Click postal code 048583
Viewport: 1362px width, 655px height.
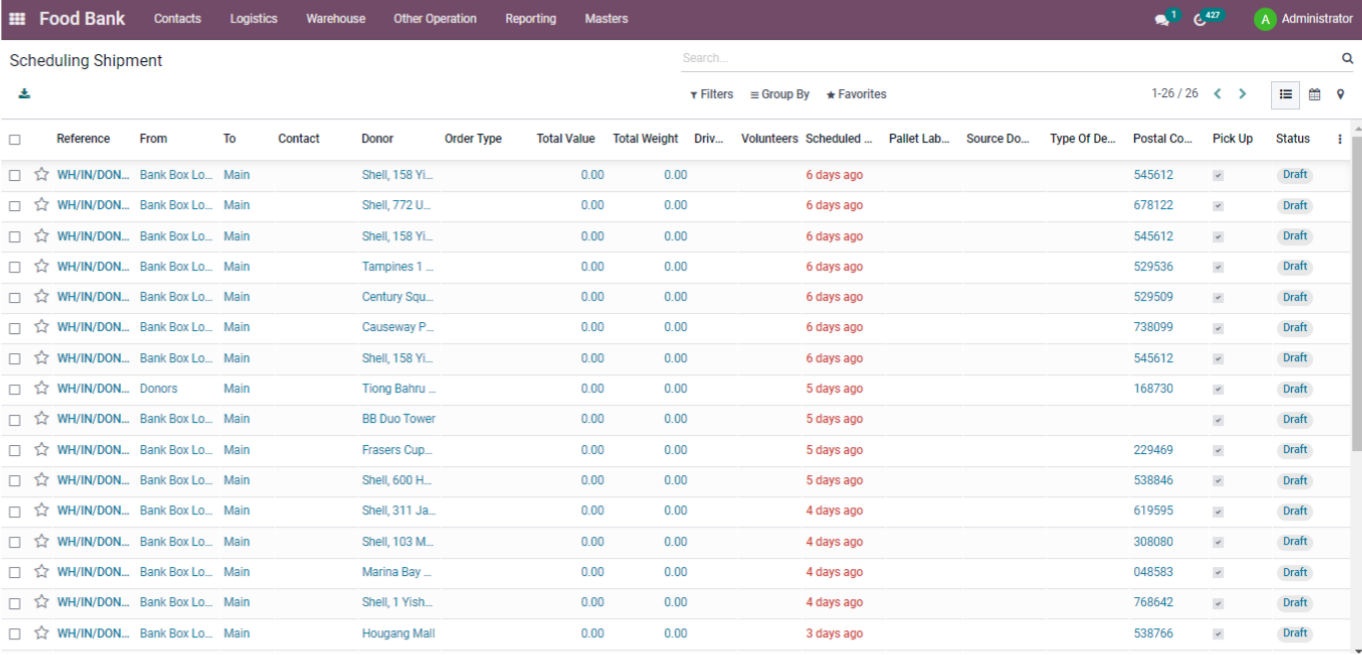pyautogui.click(x=1154, y=572)
